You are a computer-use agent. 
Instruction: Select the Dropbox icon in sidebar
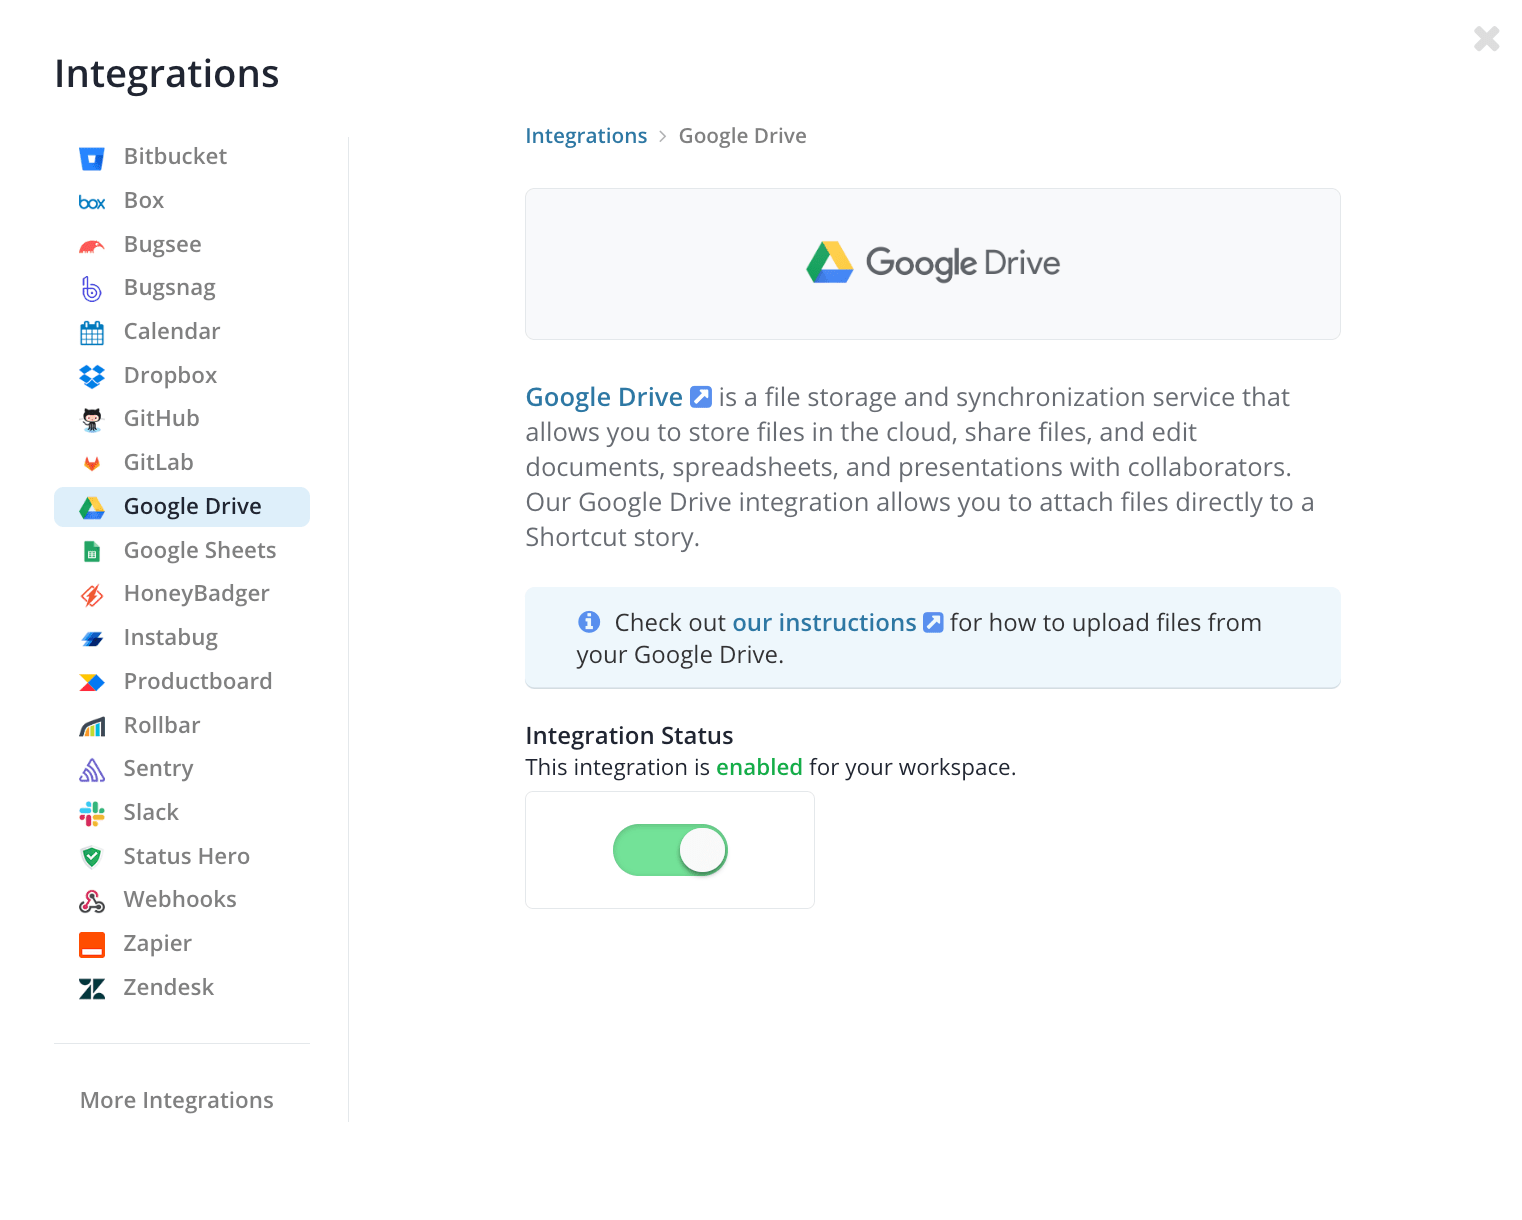point(91,375)
